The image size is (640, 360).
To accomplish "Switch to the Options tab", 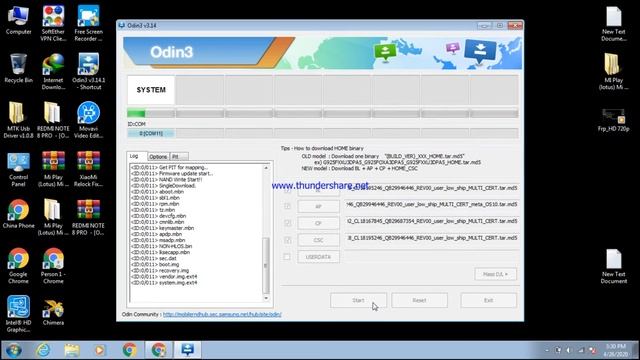I will 158,157.
